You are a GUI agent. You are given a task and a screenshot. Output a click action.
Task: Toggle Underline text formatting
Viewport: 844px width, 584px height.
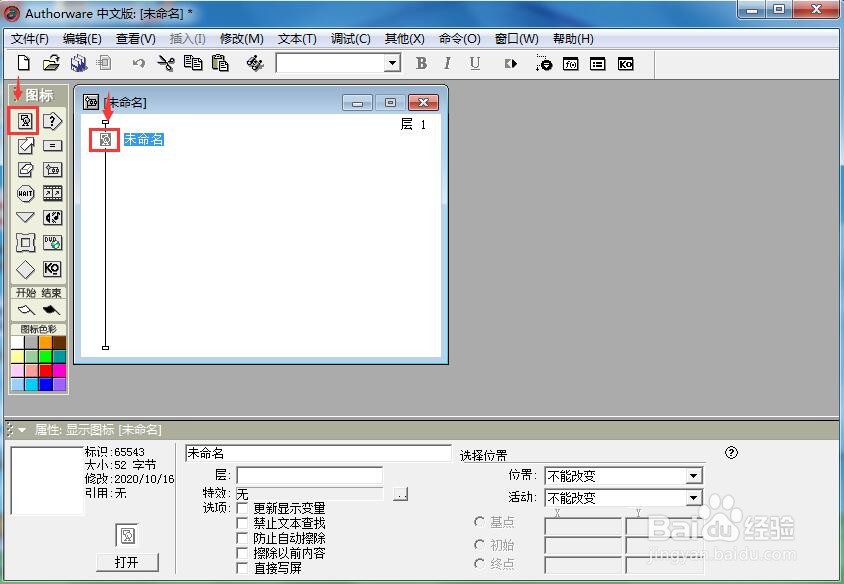click(x=474, y=64)
